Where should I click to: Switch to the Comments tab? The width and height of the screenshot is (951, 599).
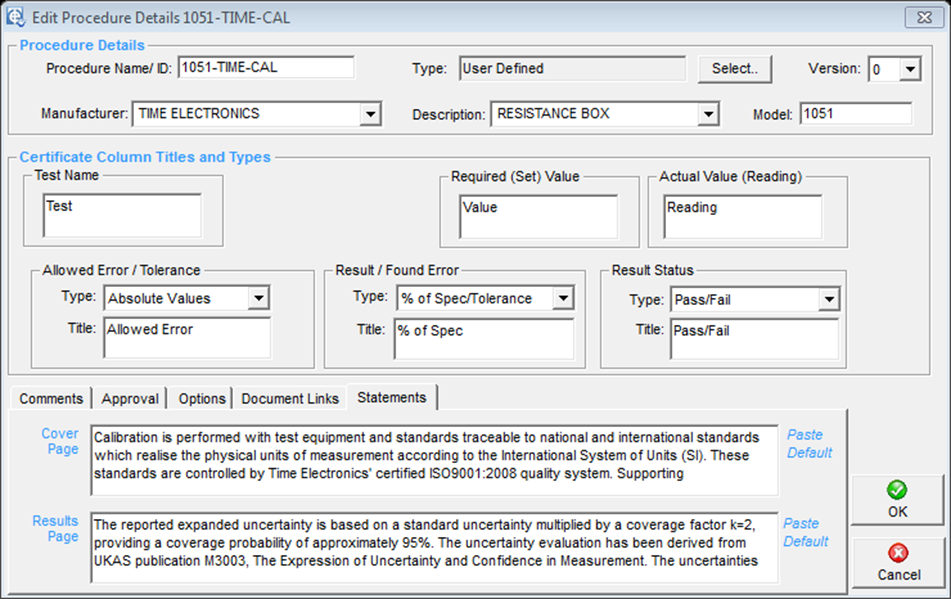pyautogui.click(x=51, y=398)
